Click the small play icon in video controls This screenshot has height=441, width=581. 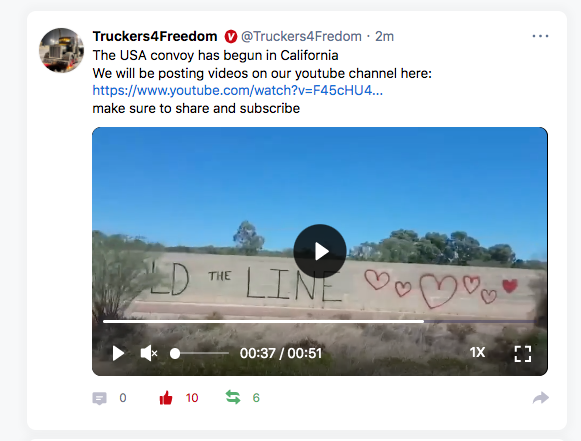point(118,353)
